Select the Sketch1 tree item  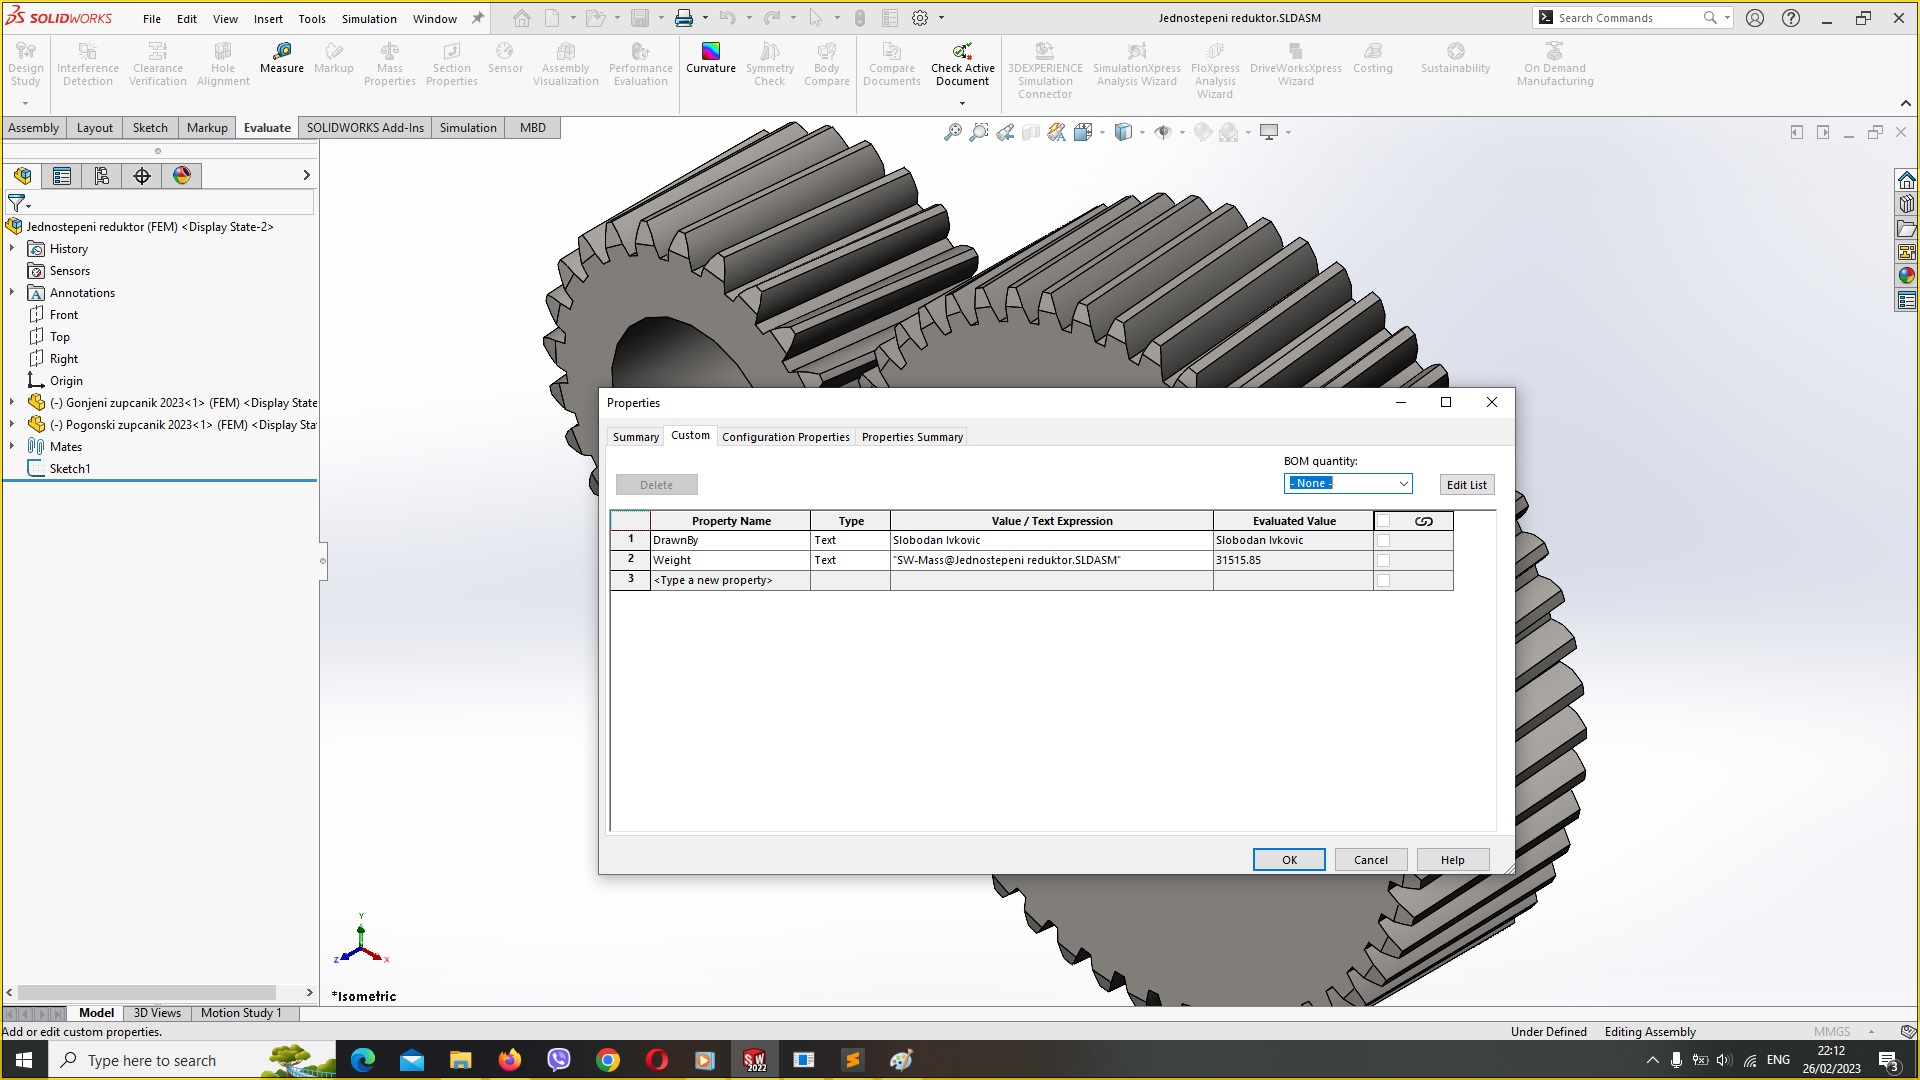[x=70, y=469]
